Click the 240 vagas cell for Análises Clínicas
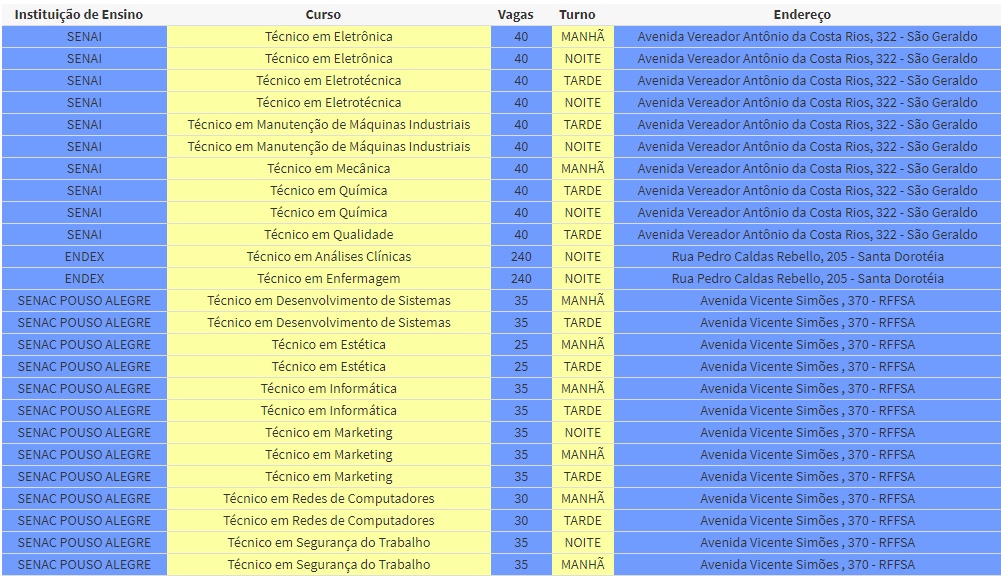Screen dimensions: 1001x576 [x=521, y=256]
